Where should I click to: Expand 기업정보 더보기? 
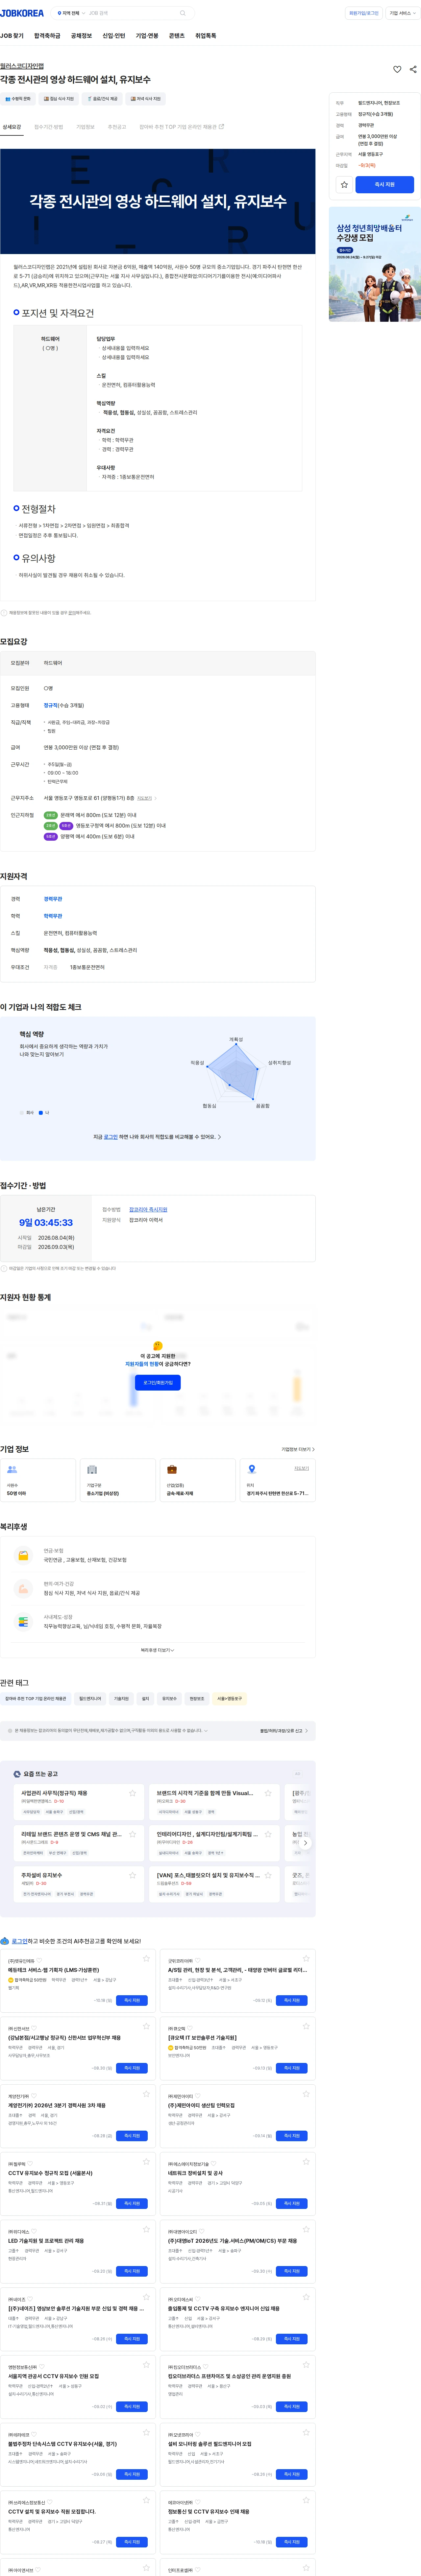[298, 1449]
